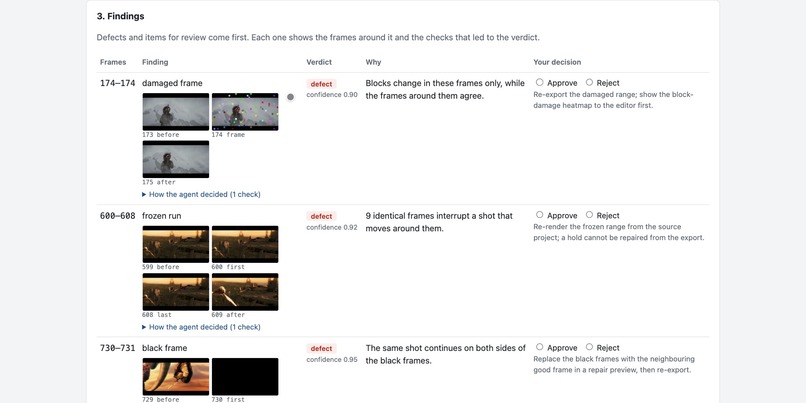Click the 'Verdict' column header
Viewport: 806px width, 403px height.
(319, 62)
